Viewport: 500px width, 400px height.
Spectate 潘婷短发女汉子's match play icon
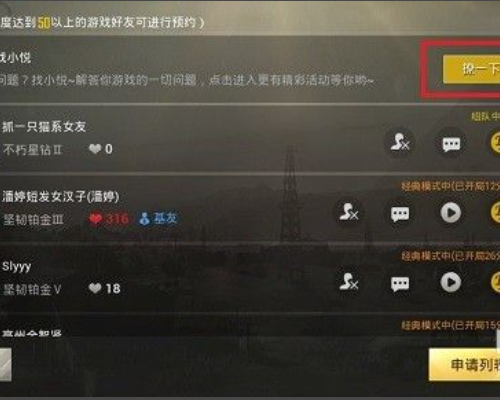click(451, 213)
